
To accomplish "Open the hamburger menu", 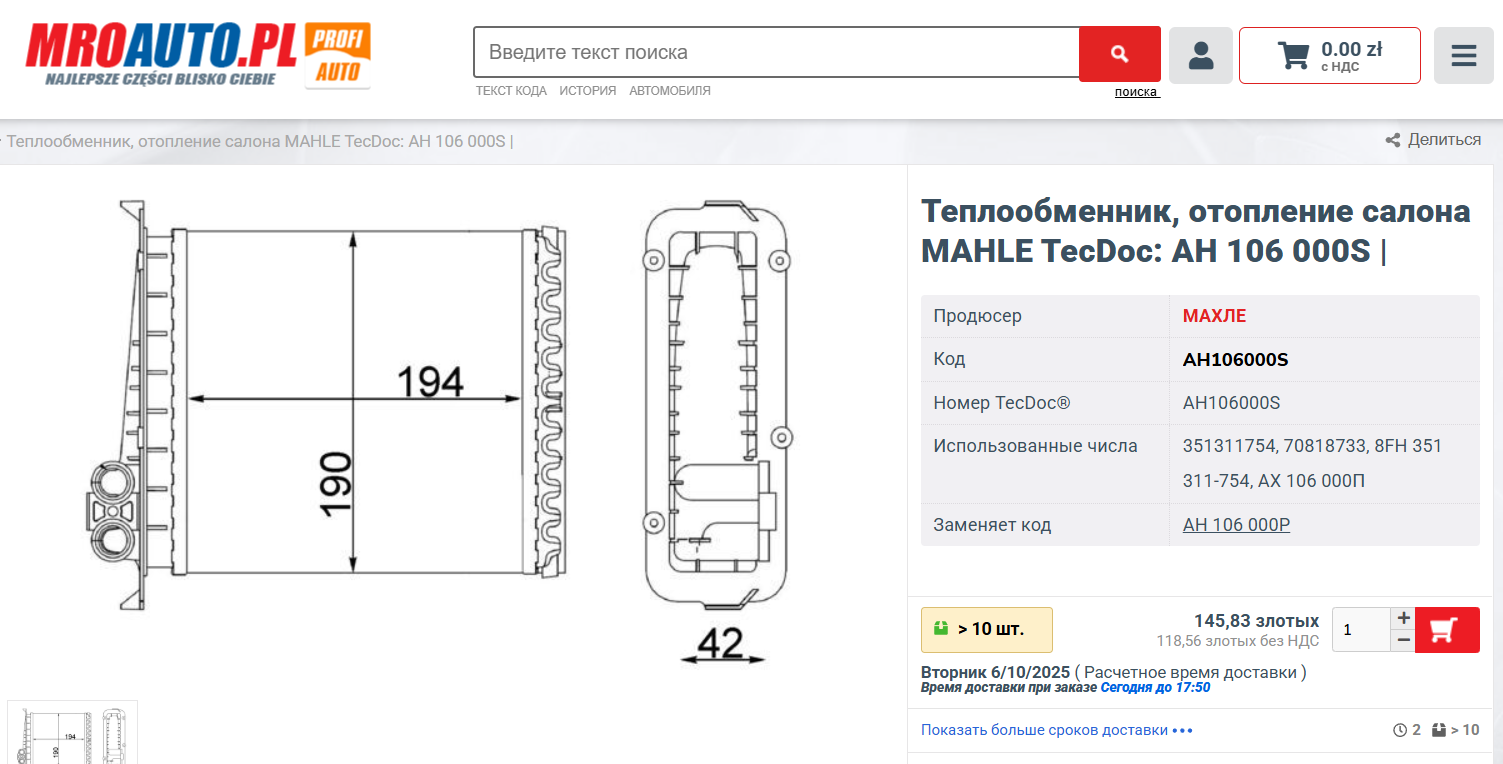I will 1463,55.
